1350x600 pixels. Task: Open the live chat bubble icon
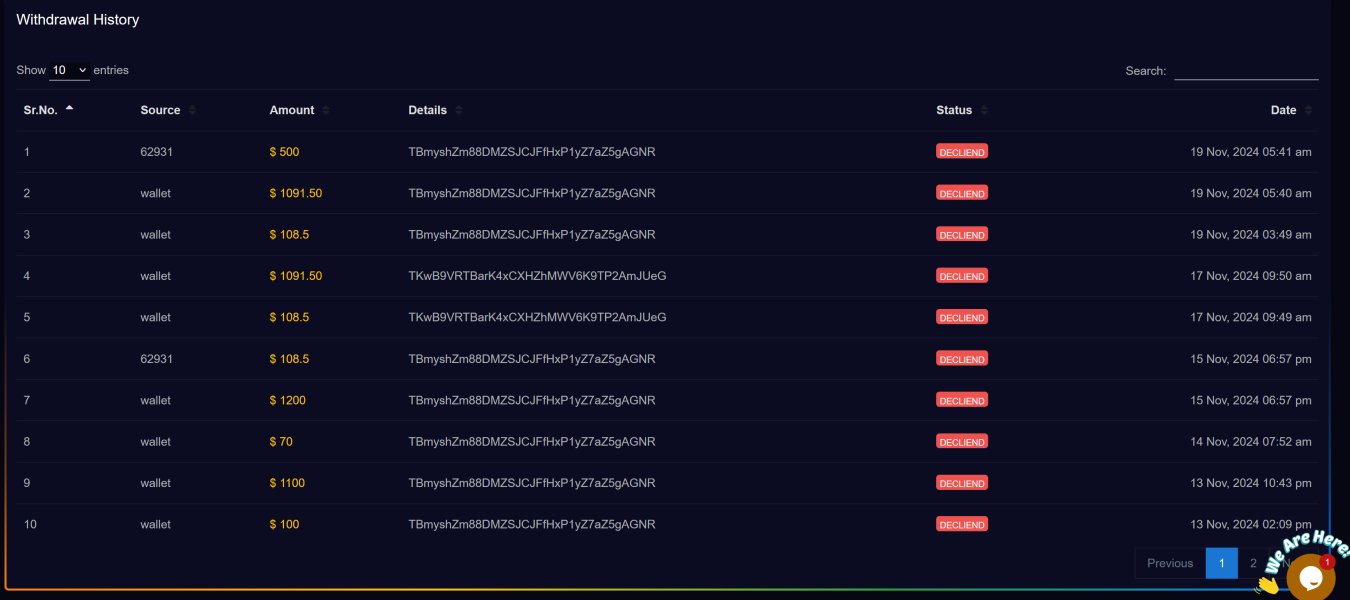[1310, 578]
